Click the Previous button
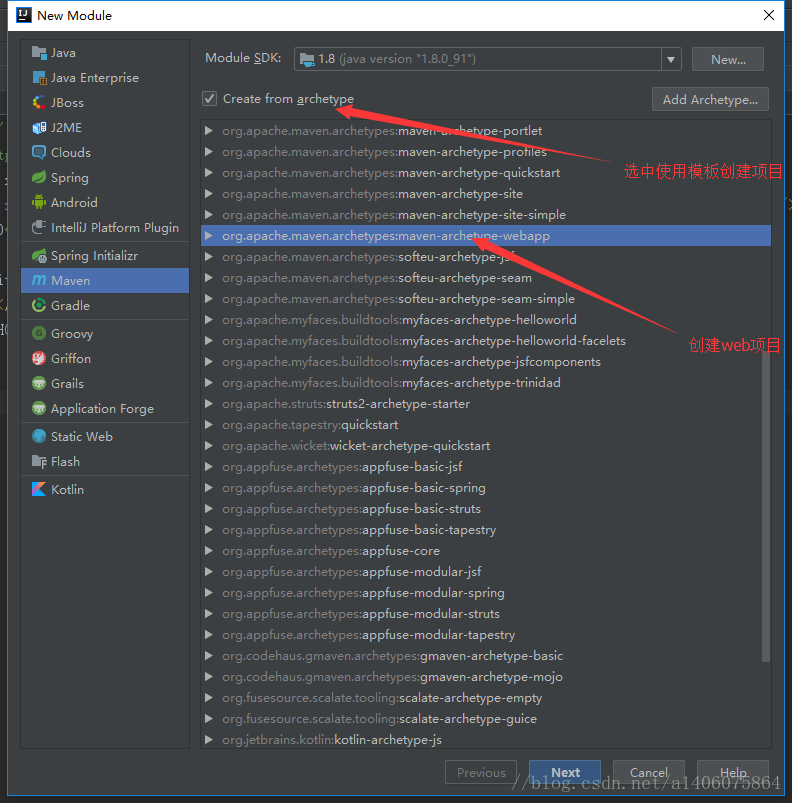792x803 pixels. [481, 772]
